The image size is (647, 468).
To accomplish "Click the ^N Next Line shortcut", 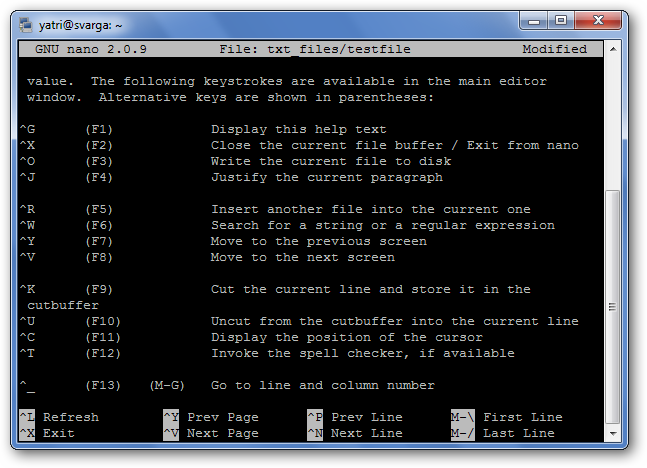I will click(355, 433).
